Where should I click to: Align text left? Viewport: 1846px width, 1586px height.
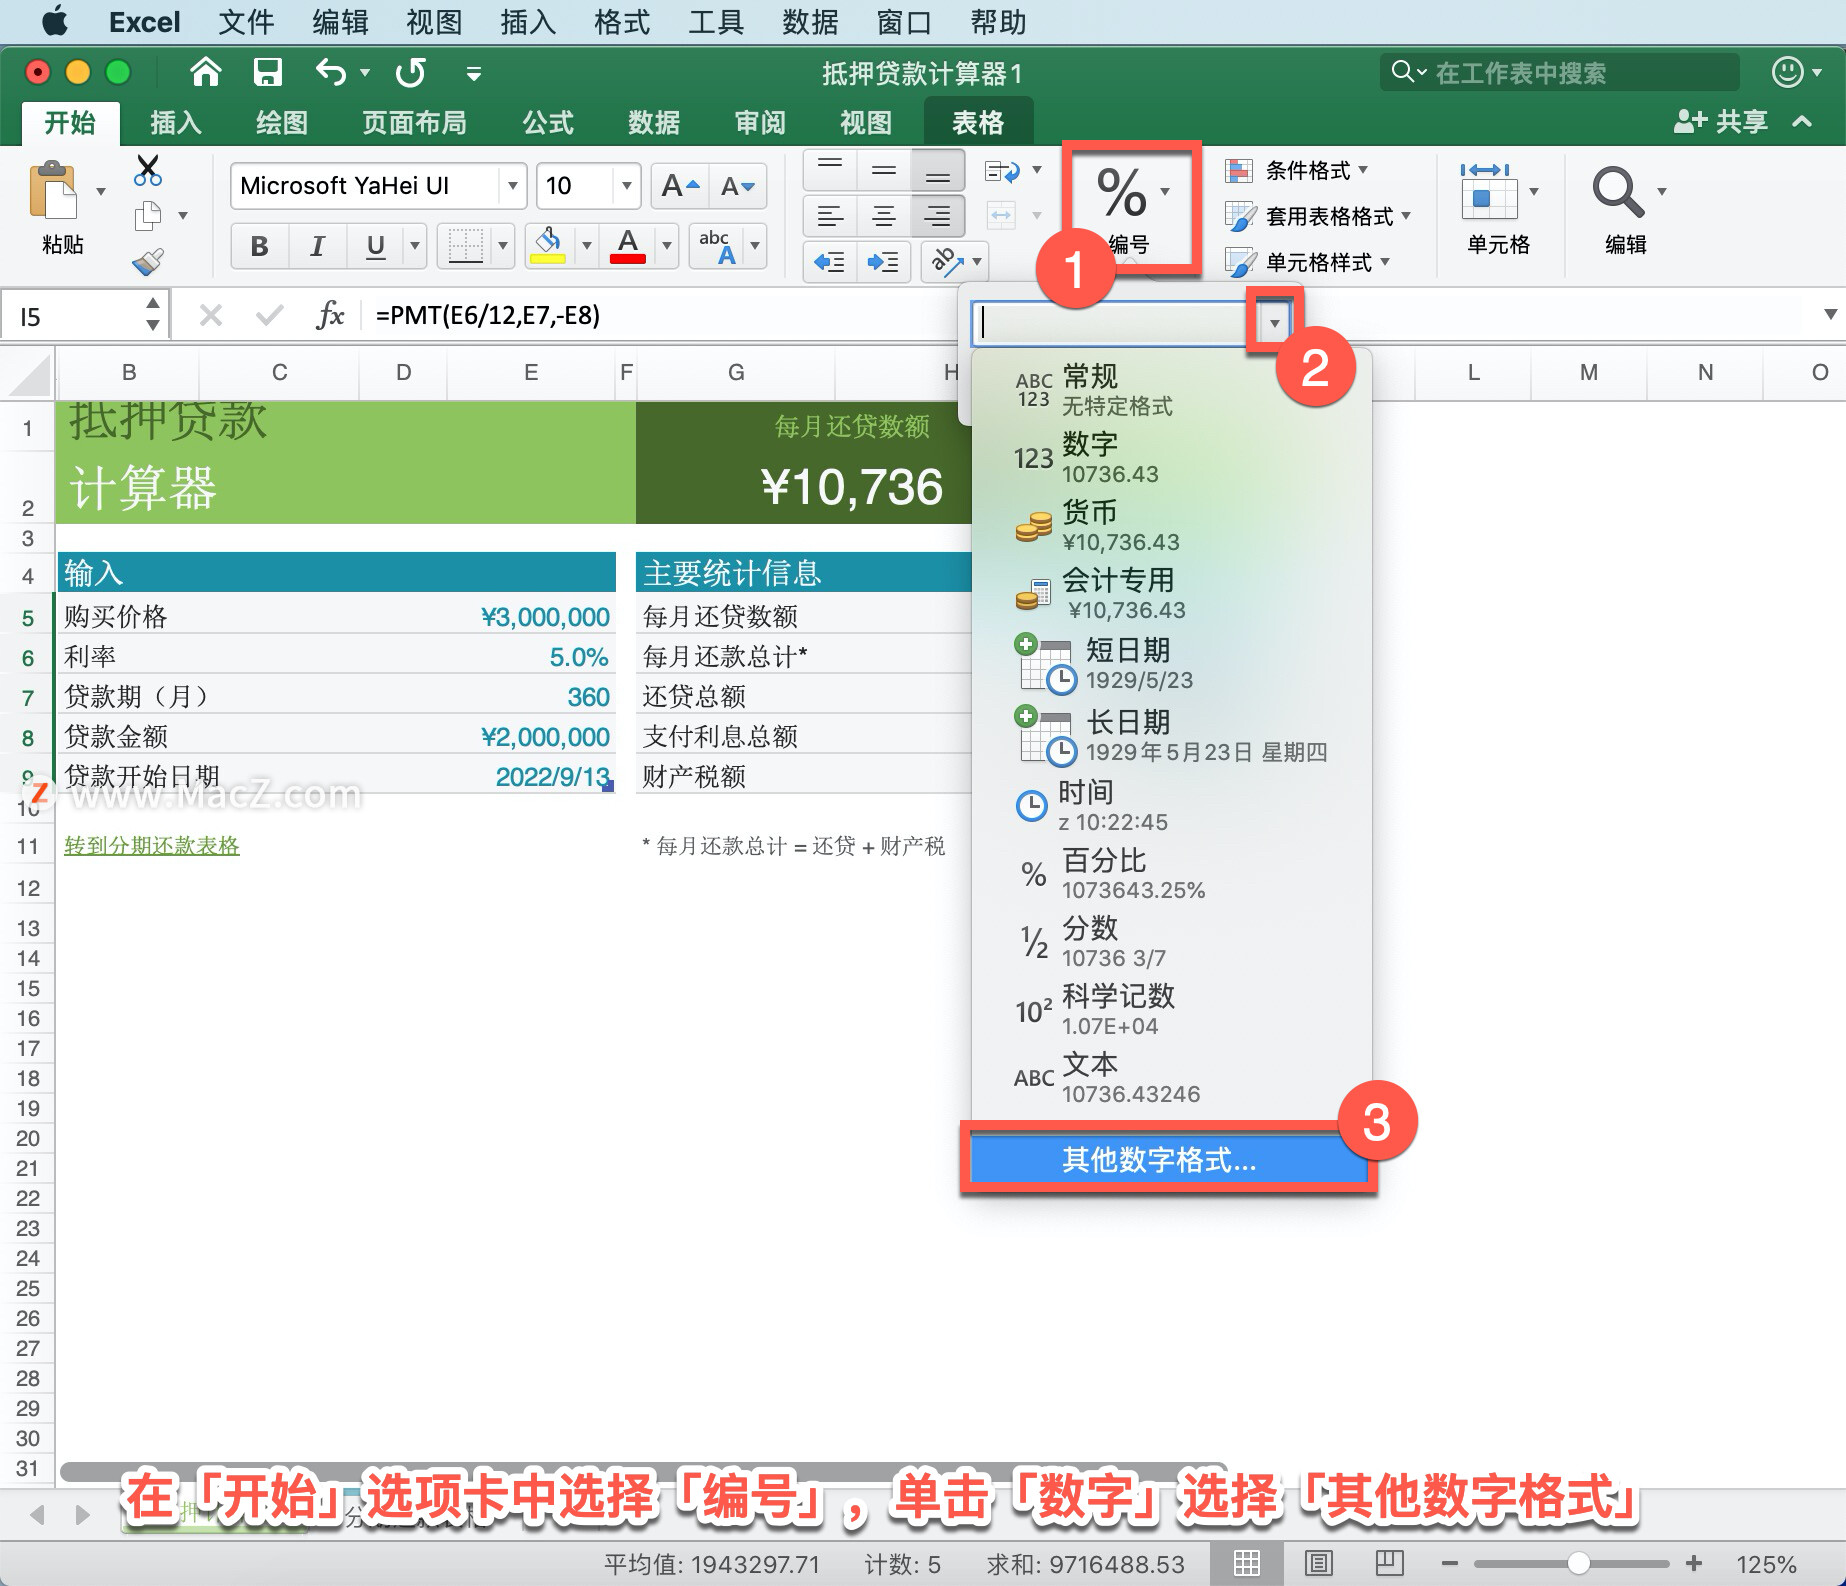(830, 215)
